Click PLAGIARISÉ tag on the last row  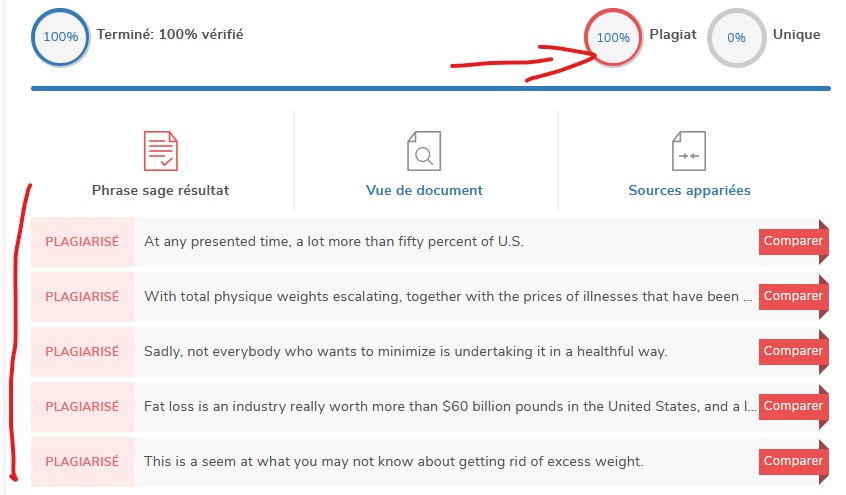click(x=82, y=461)
